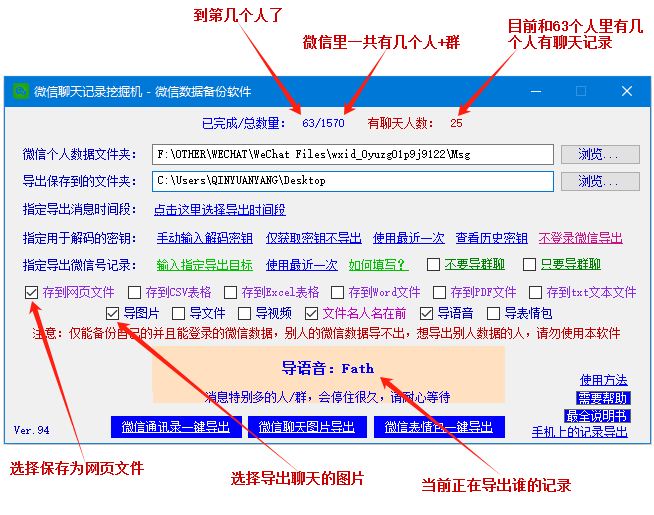
Task: Open 最全说明书 button
Action: [597, 415]
